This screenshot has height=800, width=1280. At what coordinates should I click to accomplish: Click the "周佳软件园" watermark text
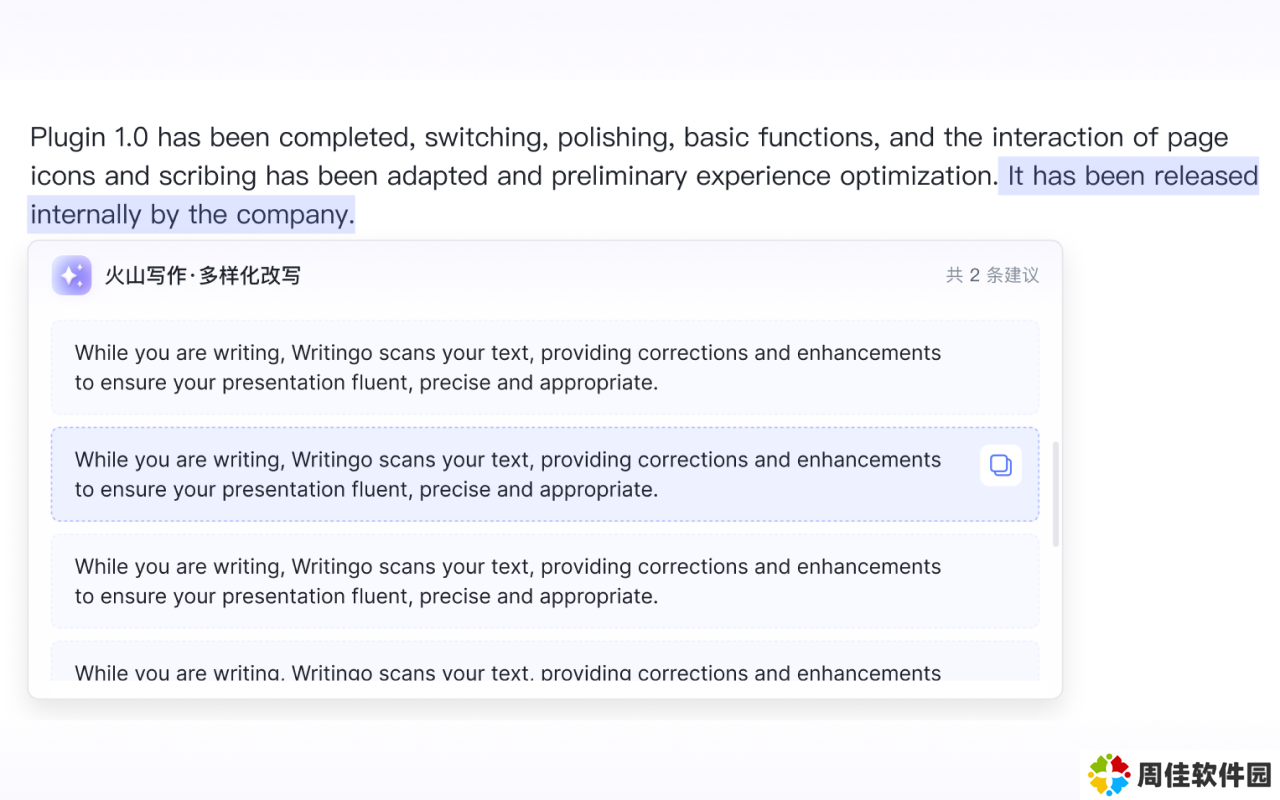pos(1204,775)
